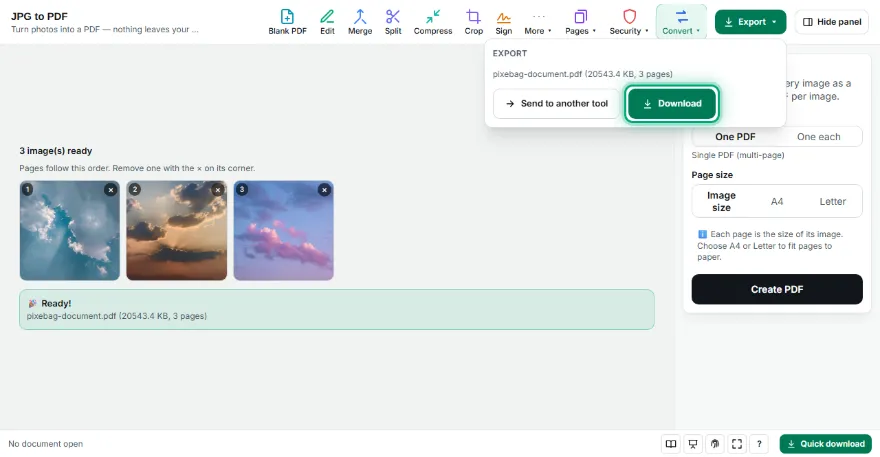This screenshot has height=457, width=880.
Task: Open the Split scissors tool
Action: click(393, 22)
